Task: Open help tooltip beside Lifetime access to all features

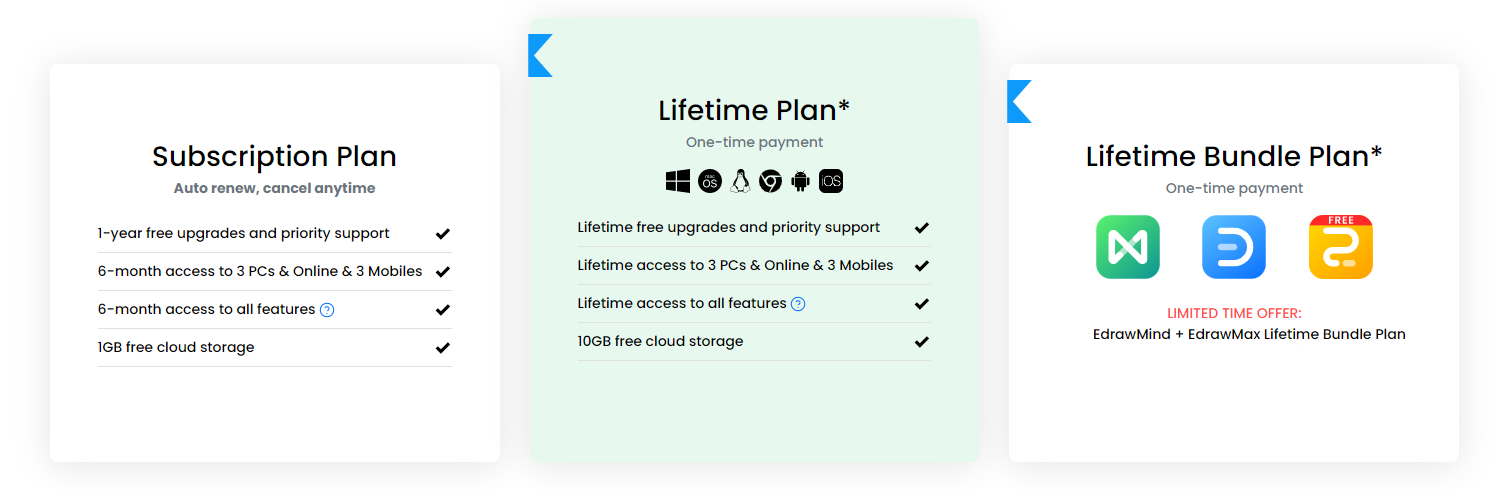Action: 798,304
